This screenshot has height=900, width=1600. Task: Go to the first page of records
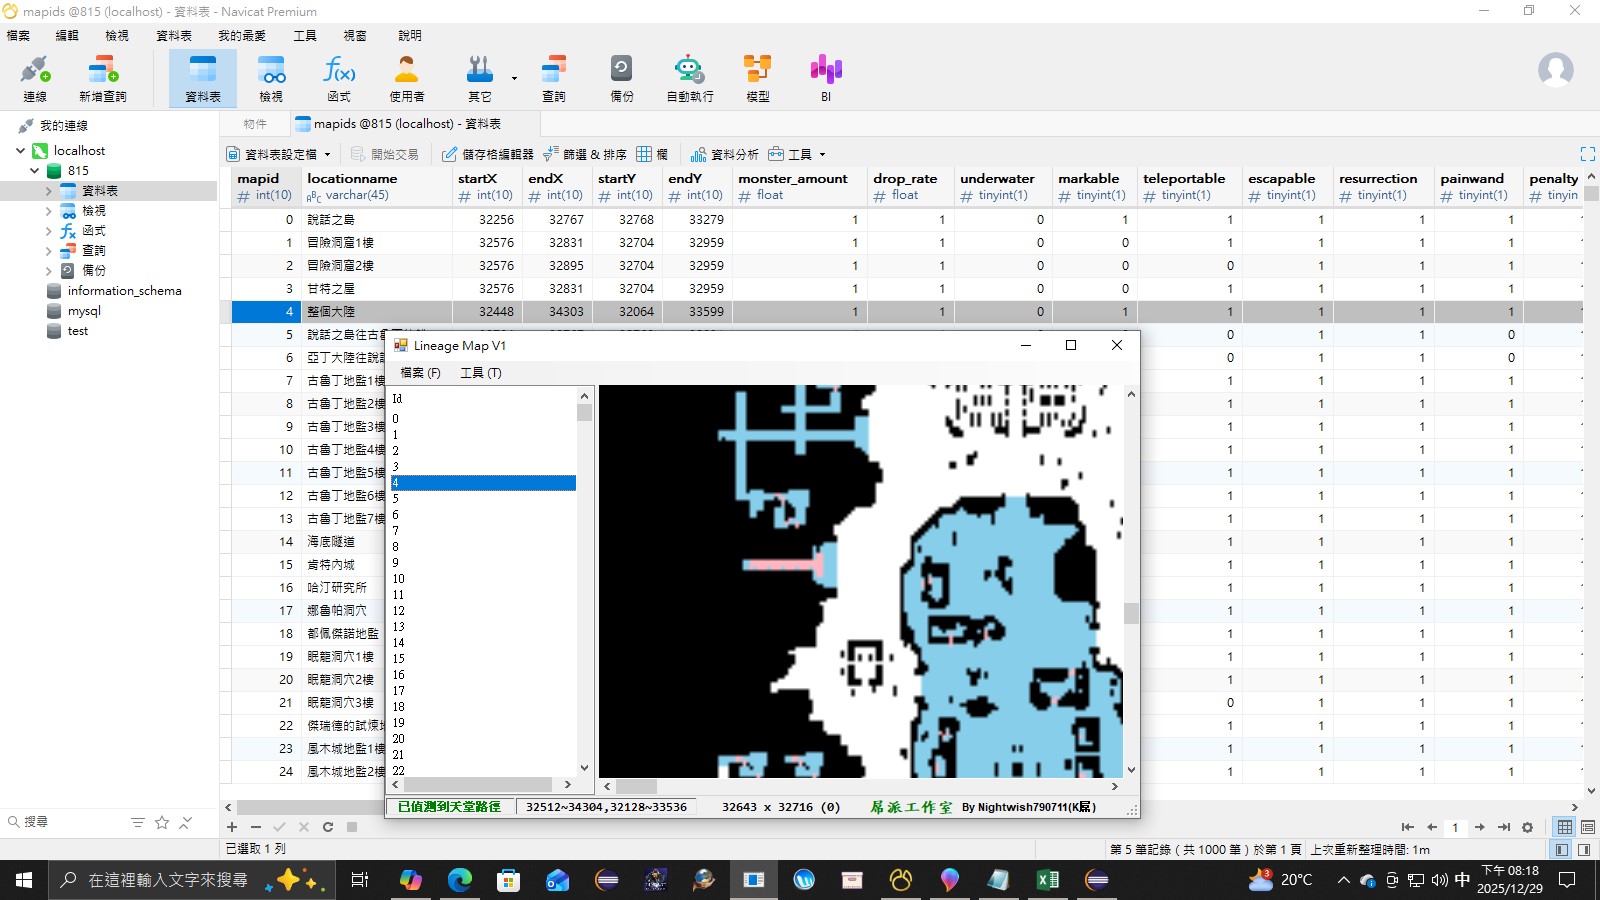coord(1408,827)
